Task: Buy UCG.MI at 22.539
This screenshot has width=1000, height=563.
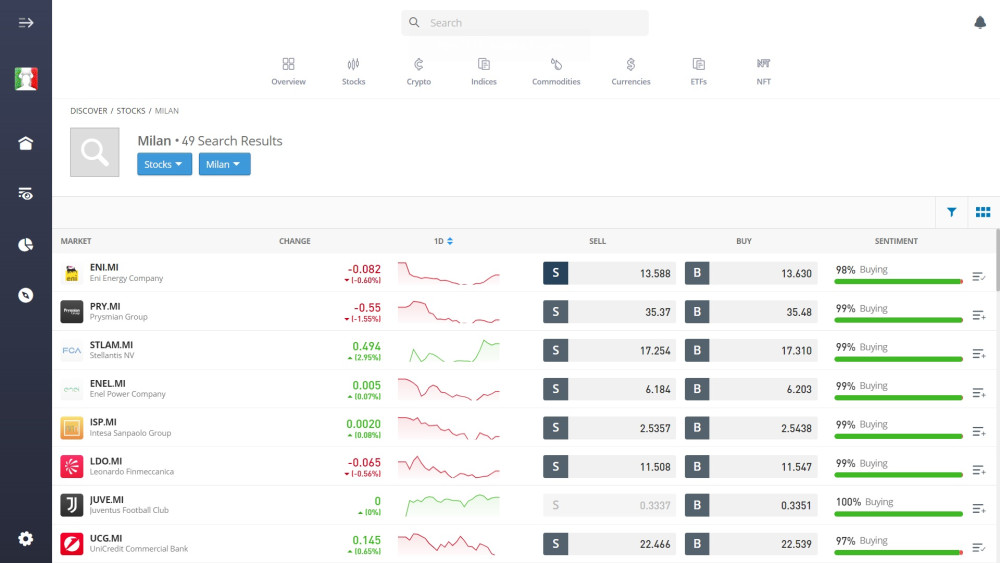Action: [x=751, y=544]
